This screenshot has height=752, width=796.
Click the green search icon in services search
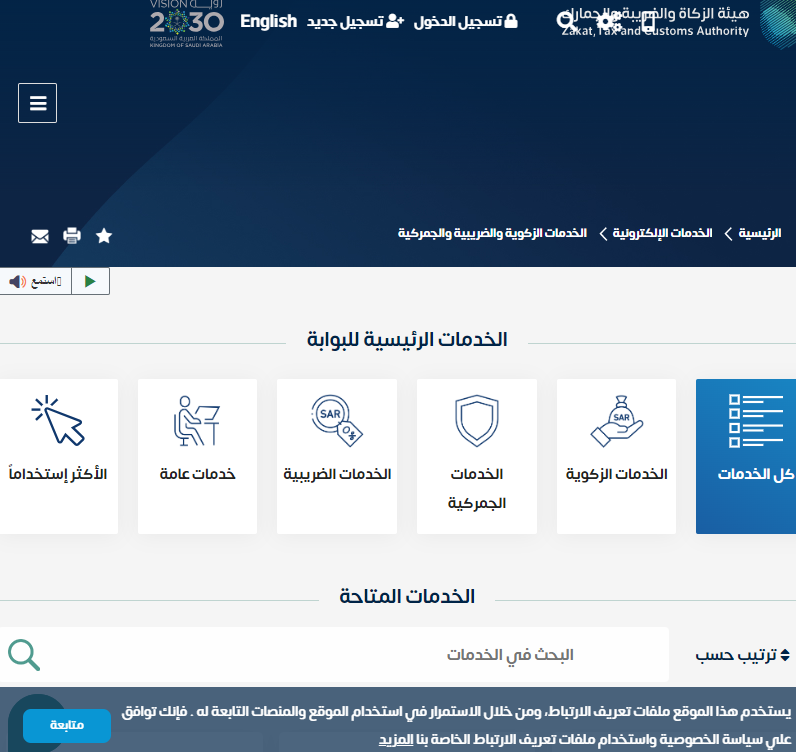coord(24,655)
